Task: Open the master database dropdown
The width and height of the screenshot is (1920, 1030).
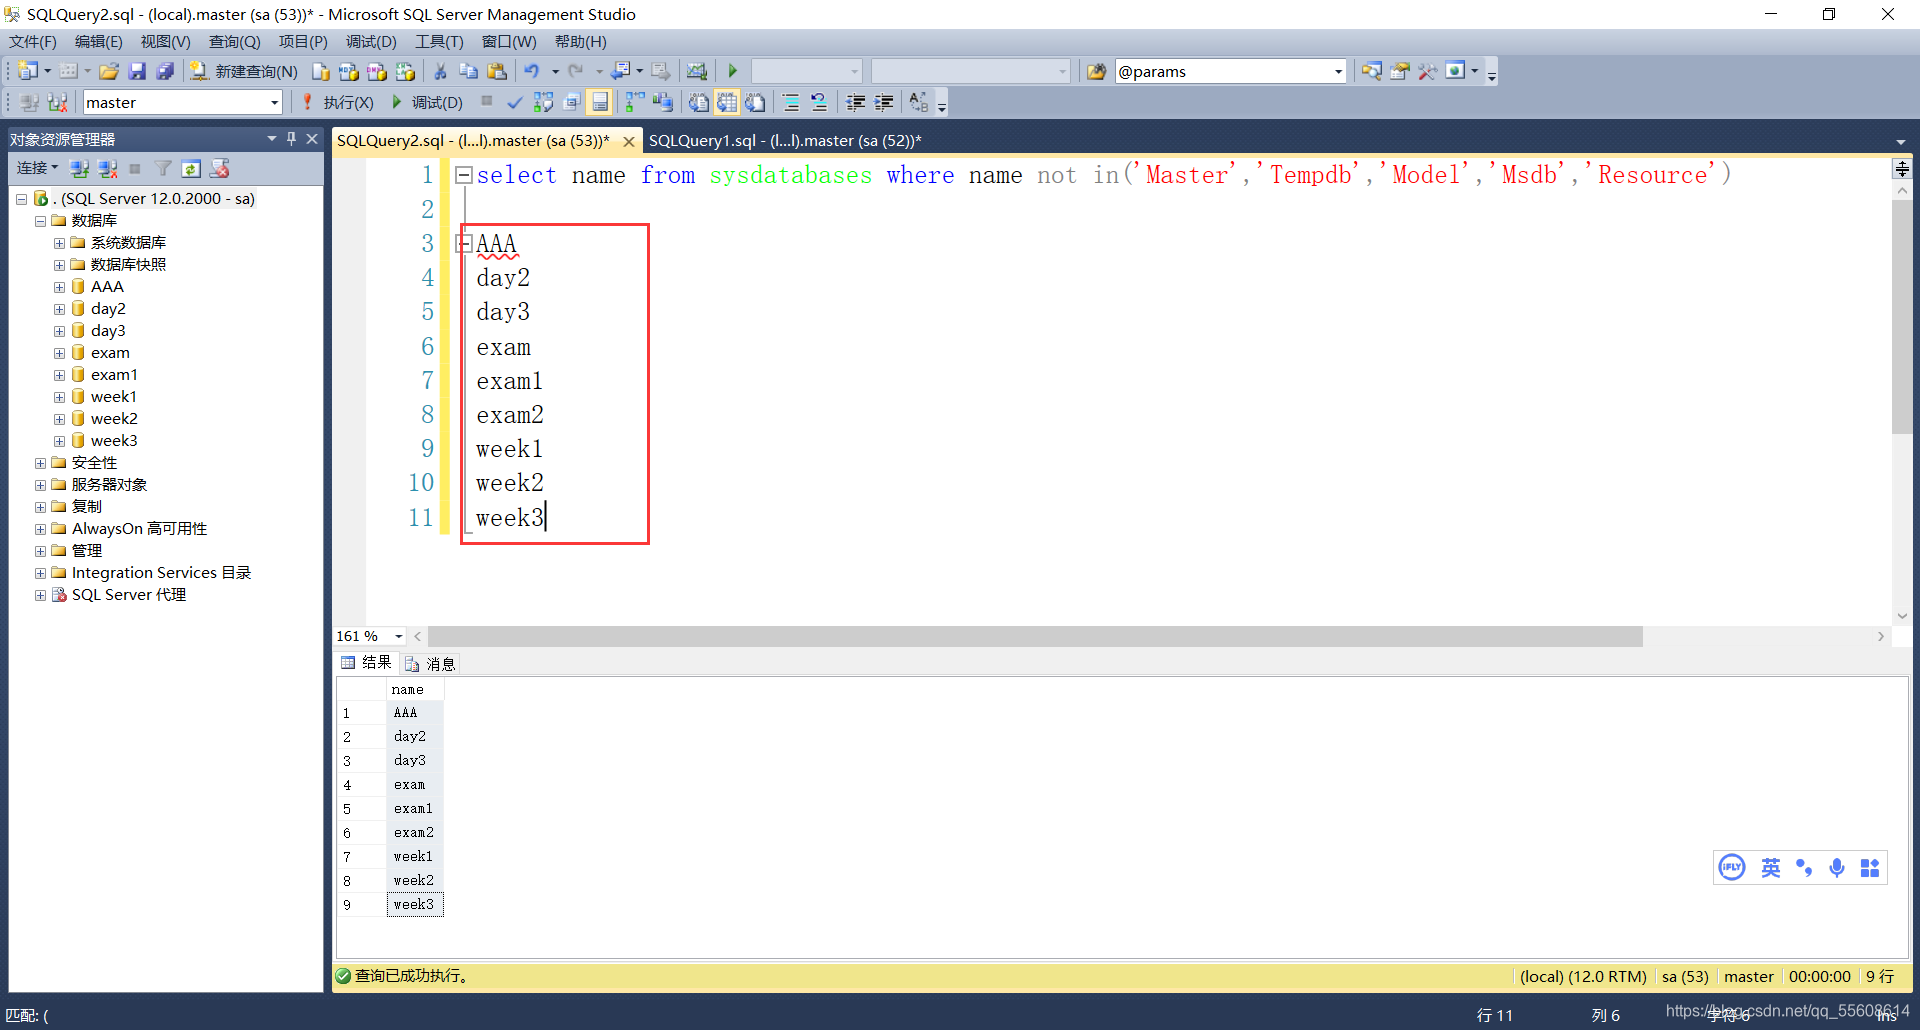Action: pyautogui.click(x=274, y=102)
